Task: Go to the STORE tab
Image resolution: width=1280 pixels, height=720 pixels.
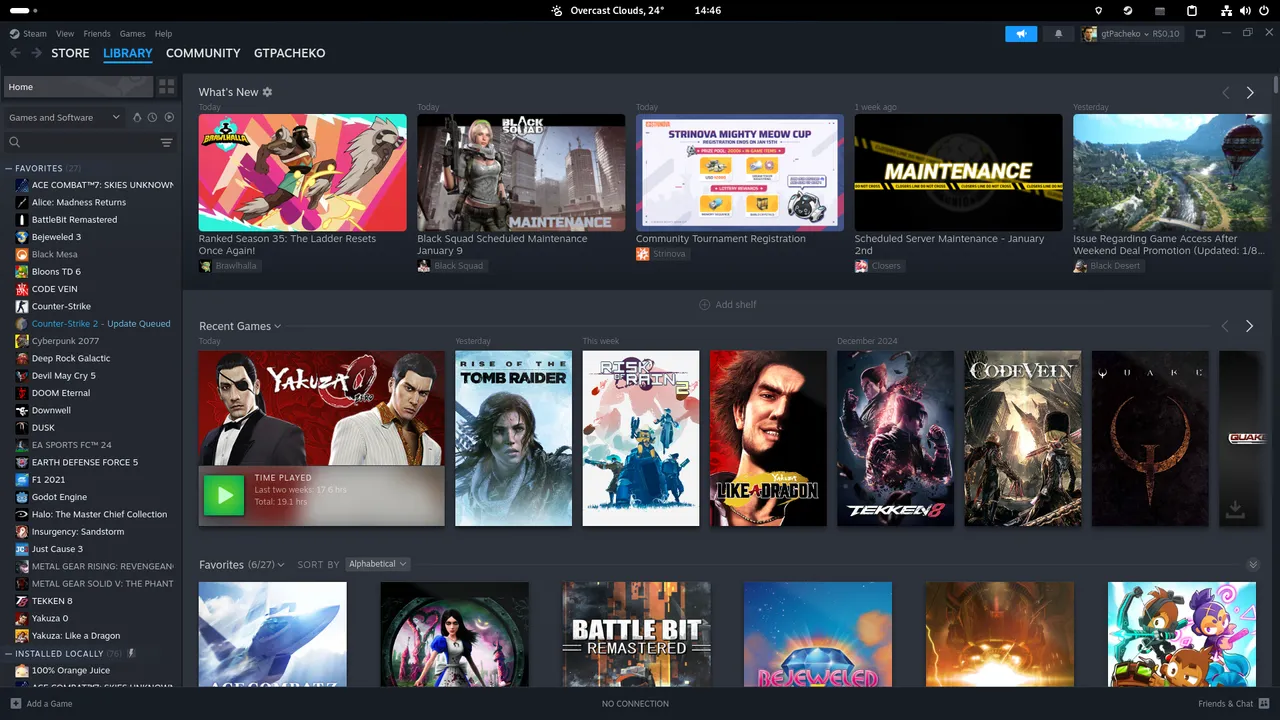Action: (x=70, y=53)
